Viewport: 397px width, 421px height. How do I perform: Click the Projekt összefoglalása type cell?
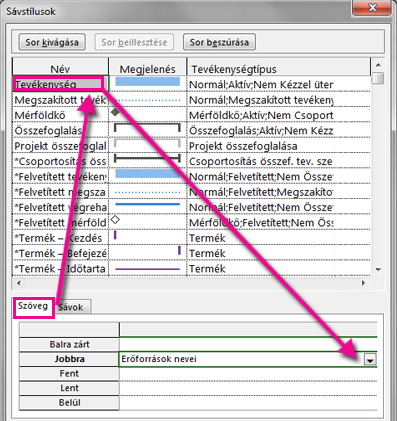[279, 146]
